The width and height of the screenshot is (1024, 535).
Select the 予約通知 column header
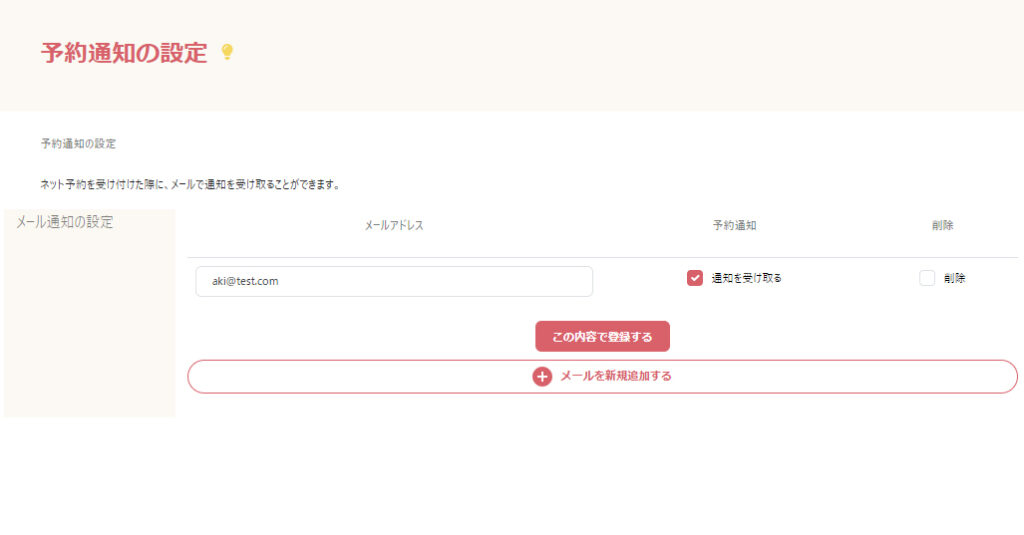pos(734,226)
